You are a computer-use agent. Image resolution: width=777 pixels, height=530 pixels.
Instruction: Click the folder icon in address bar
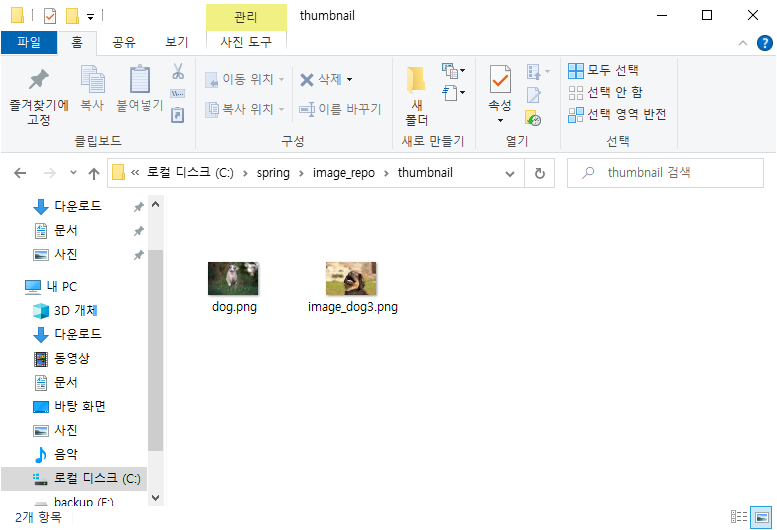(118, 172)
